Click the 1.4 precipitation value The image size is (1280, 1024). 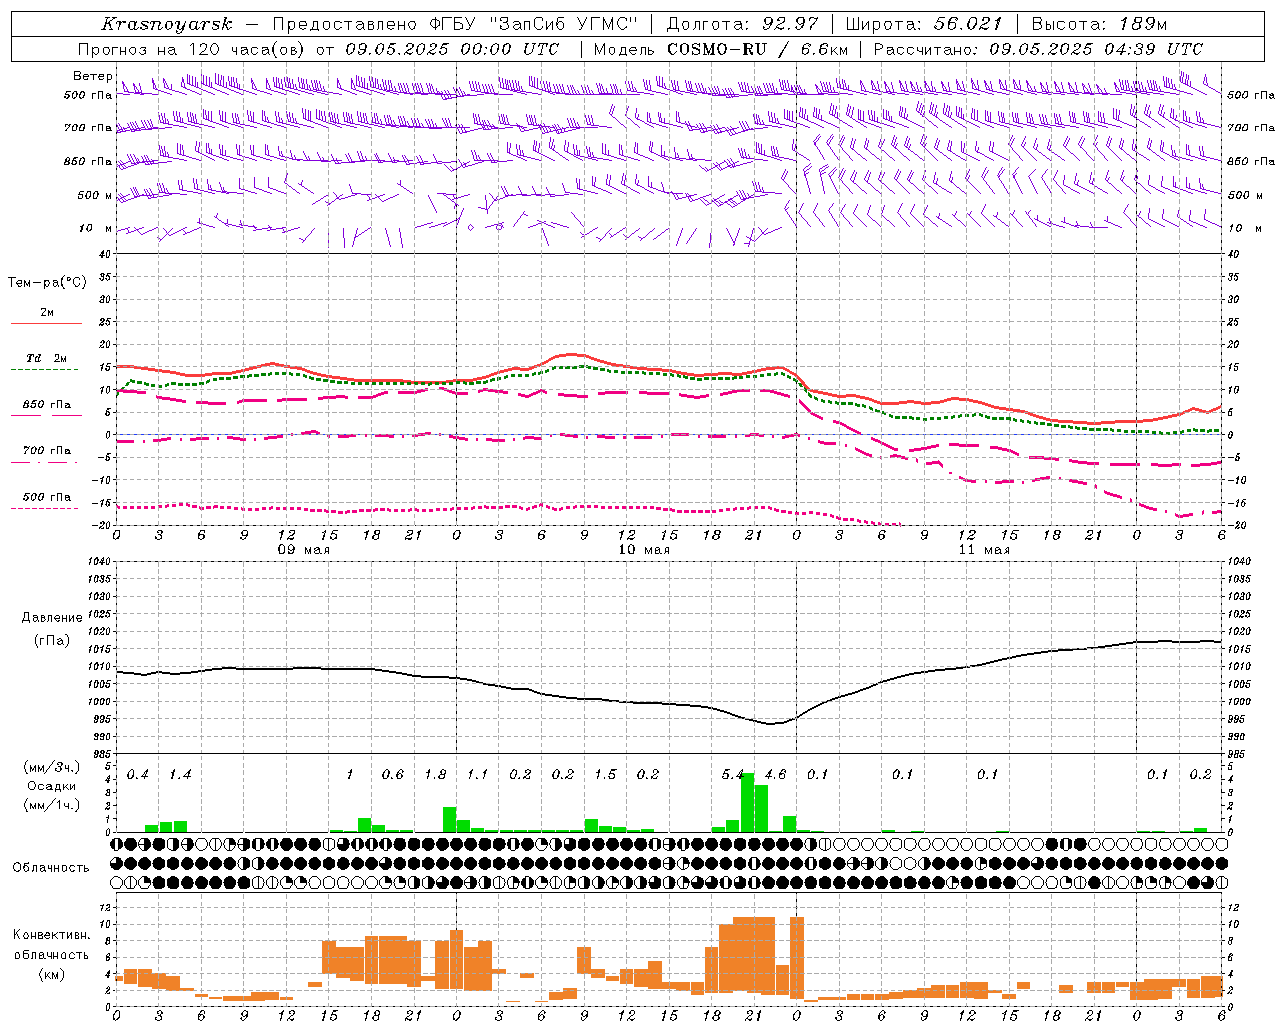[x=180, y=775]
